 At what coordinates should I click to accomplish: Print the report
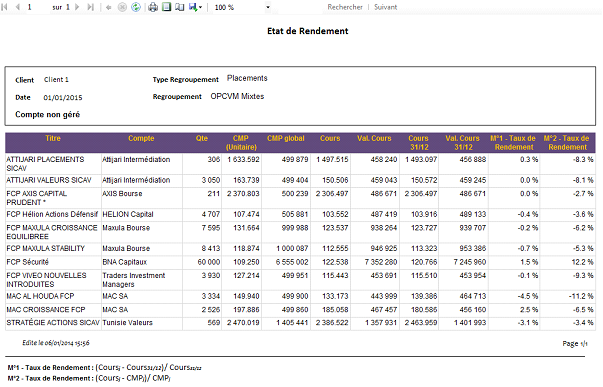pyautogui.click(x=153, y=7)
